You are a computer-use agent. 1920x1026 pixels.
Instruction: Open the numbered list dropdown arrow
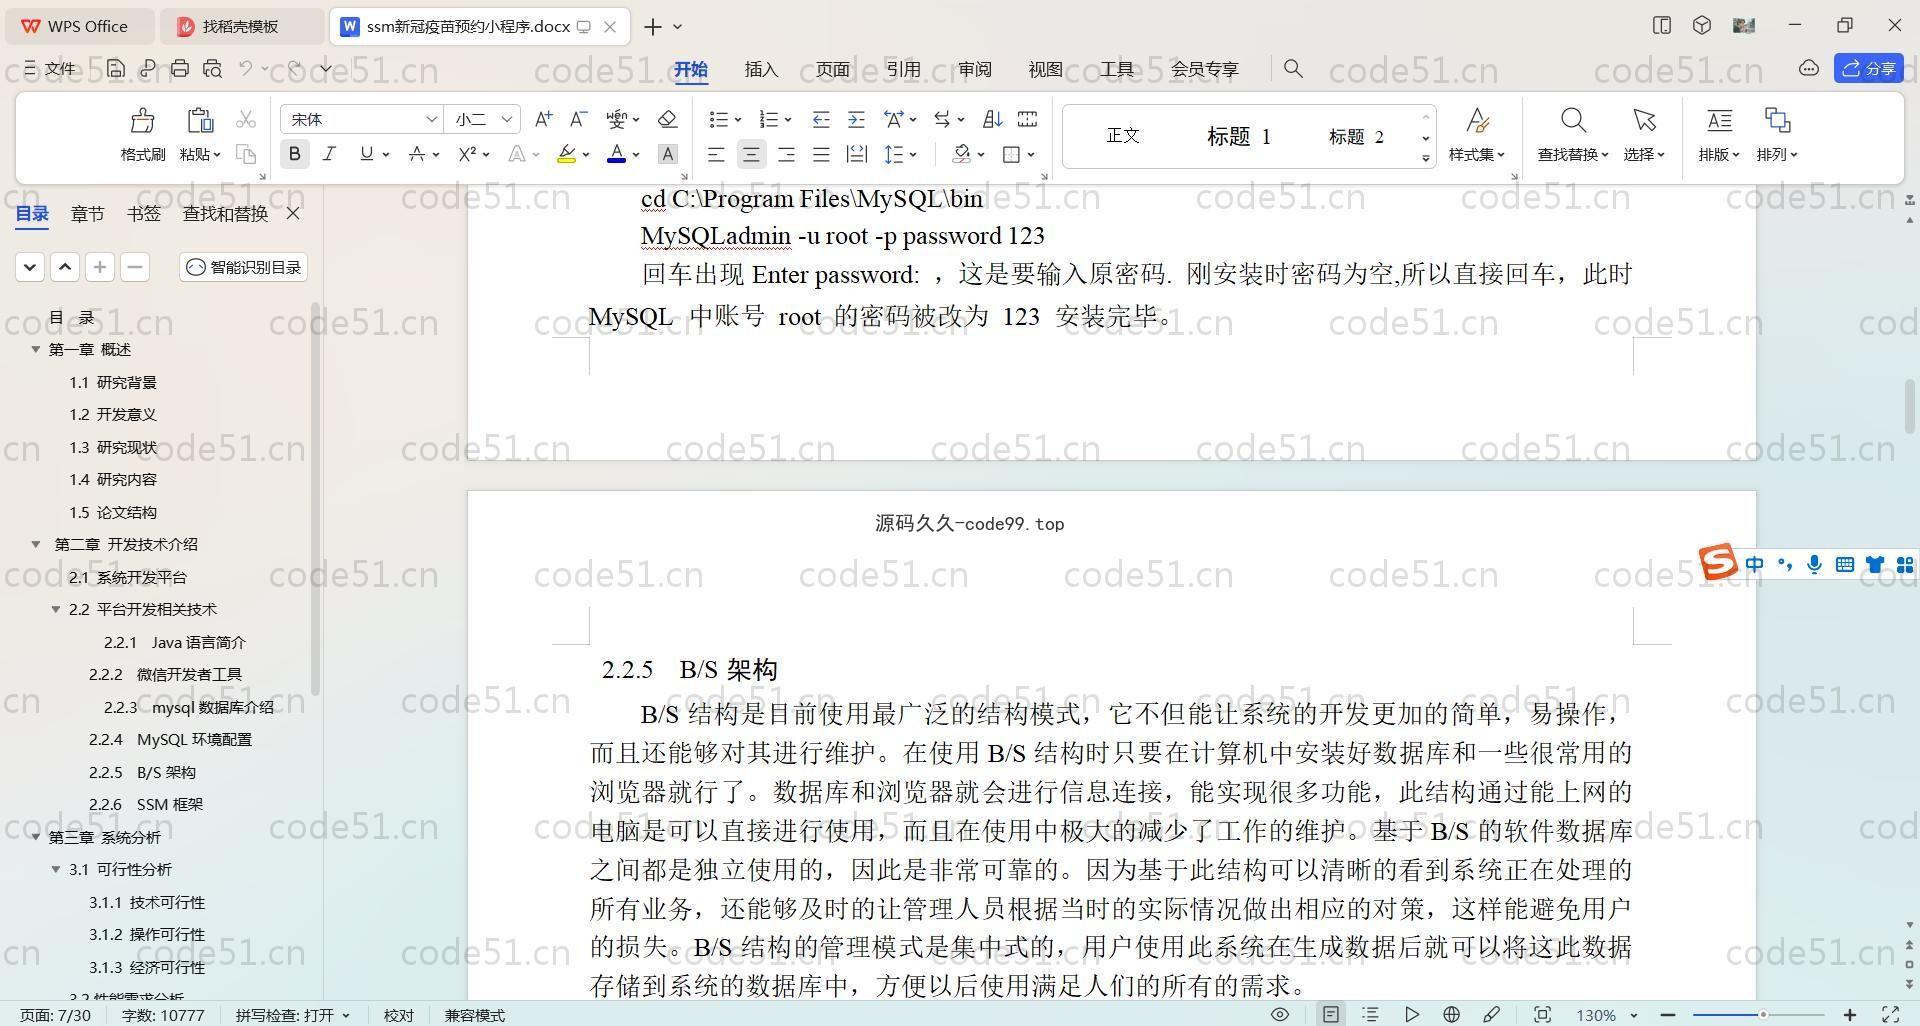point(788,120)
